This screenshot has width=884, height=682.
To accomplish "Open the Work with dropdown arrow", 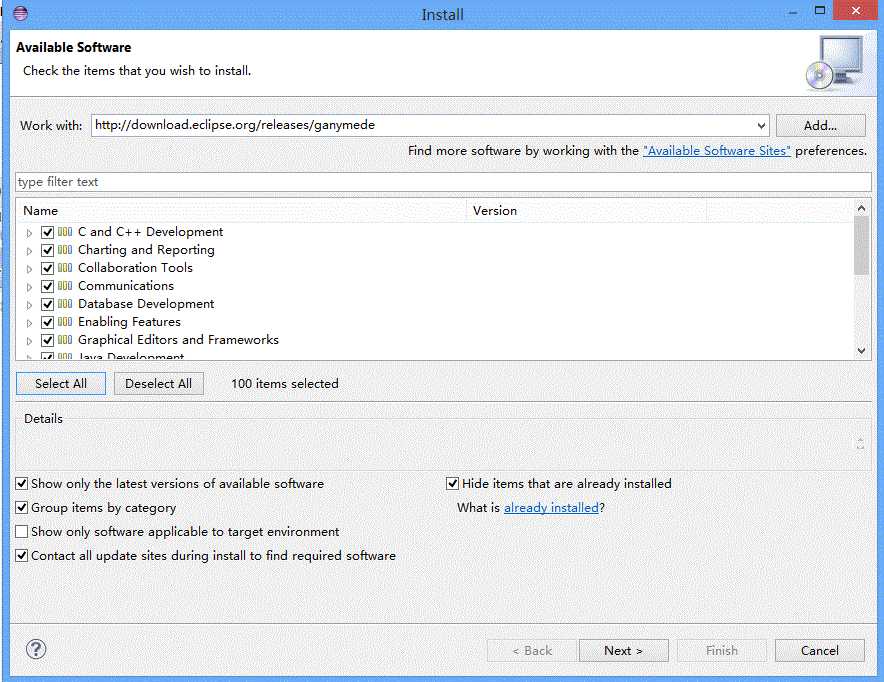I will (x=761, y=126).
